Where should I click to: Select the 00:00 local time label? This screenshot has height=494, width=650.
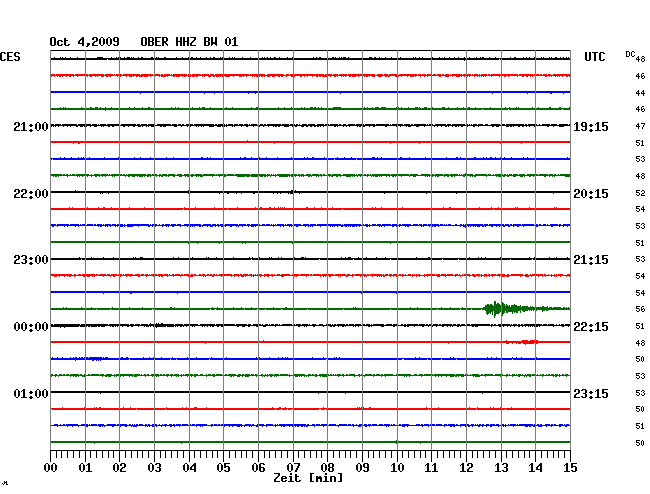(31, 327)
